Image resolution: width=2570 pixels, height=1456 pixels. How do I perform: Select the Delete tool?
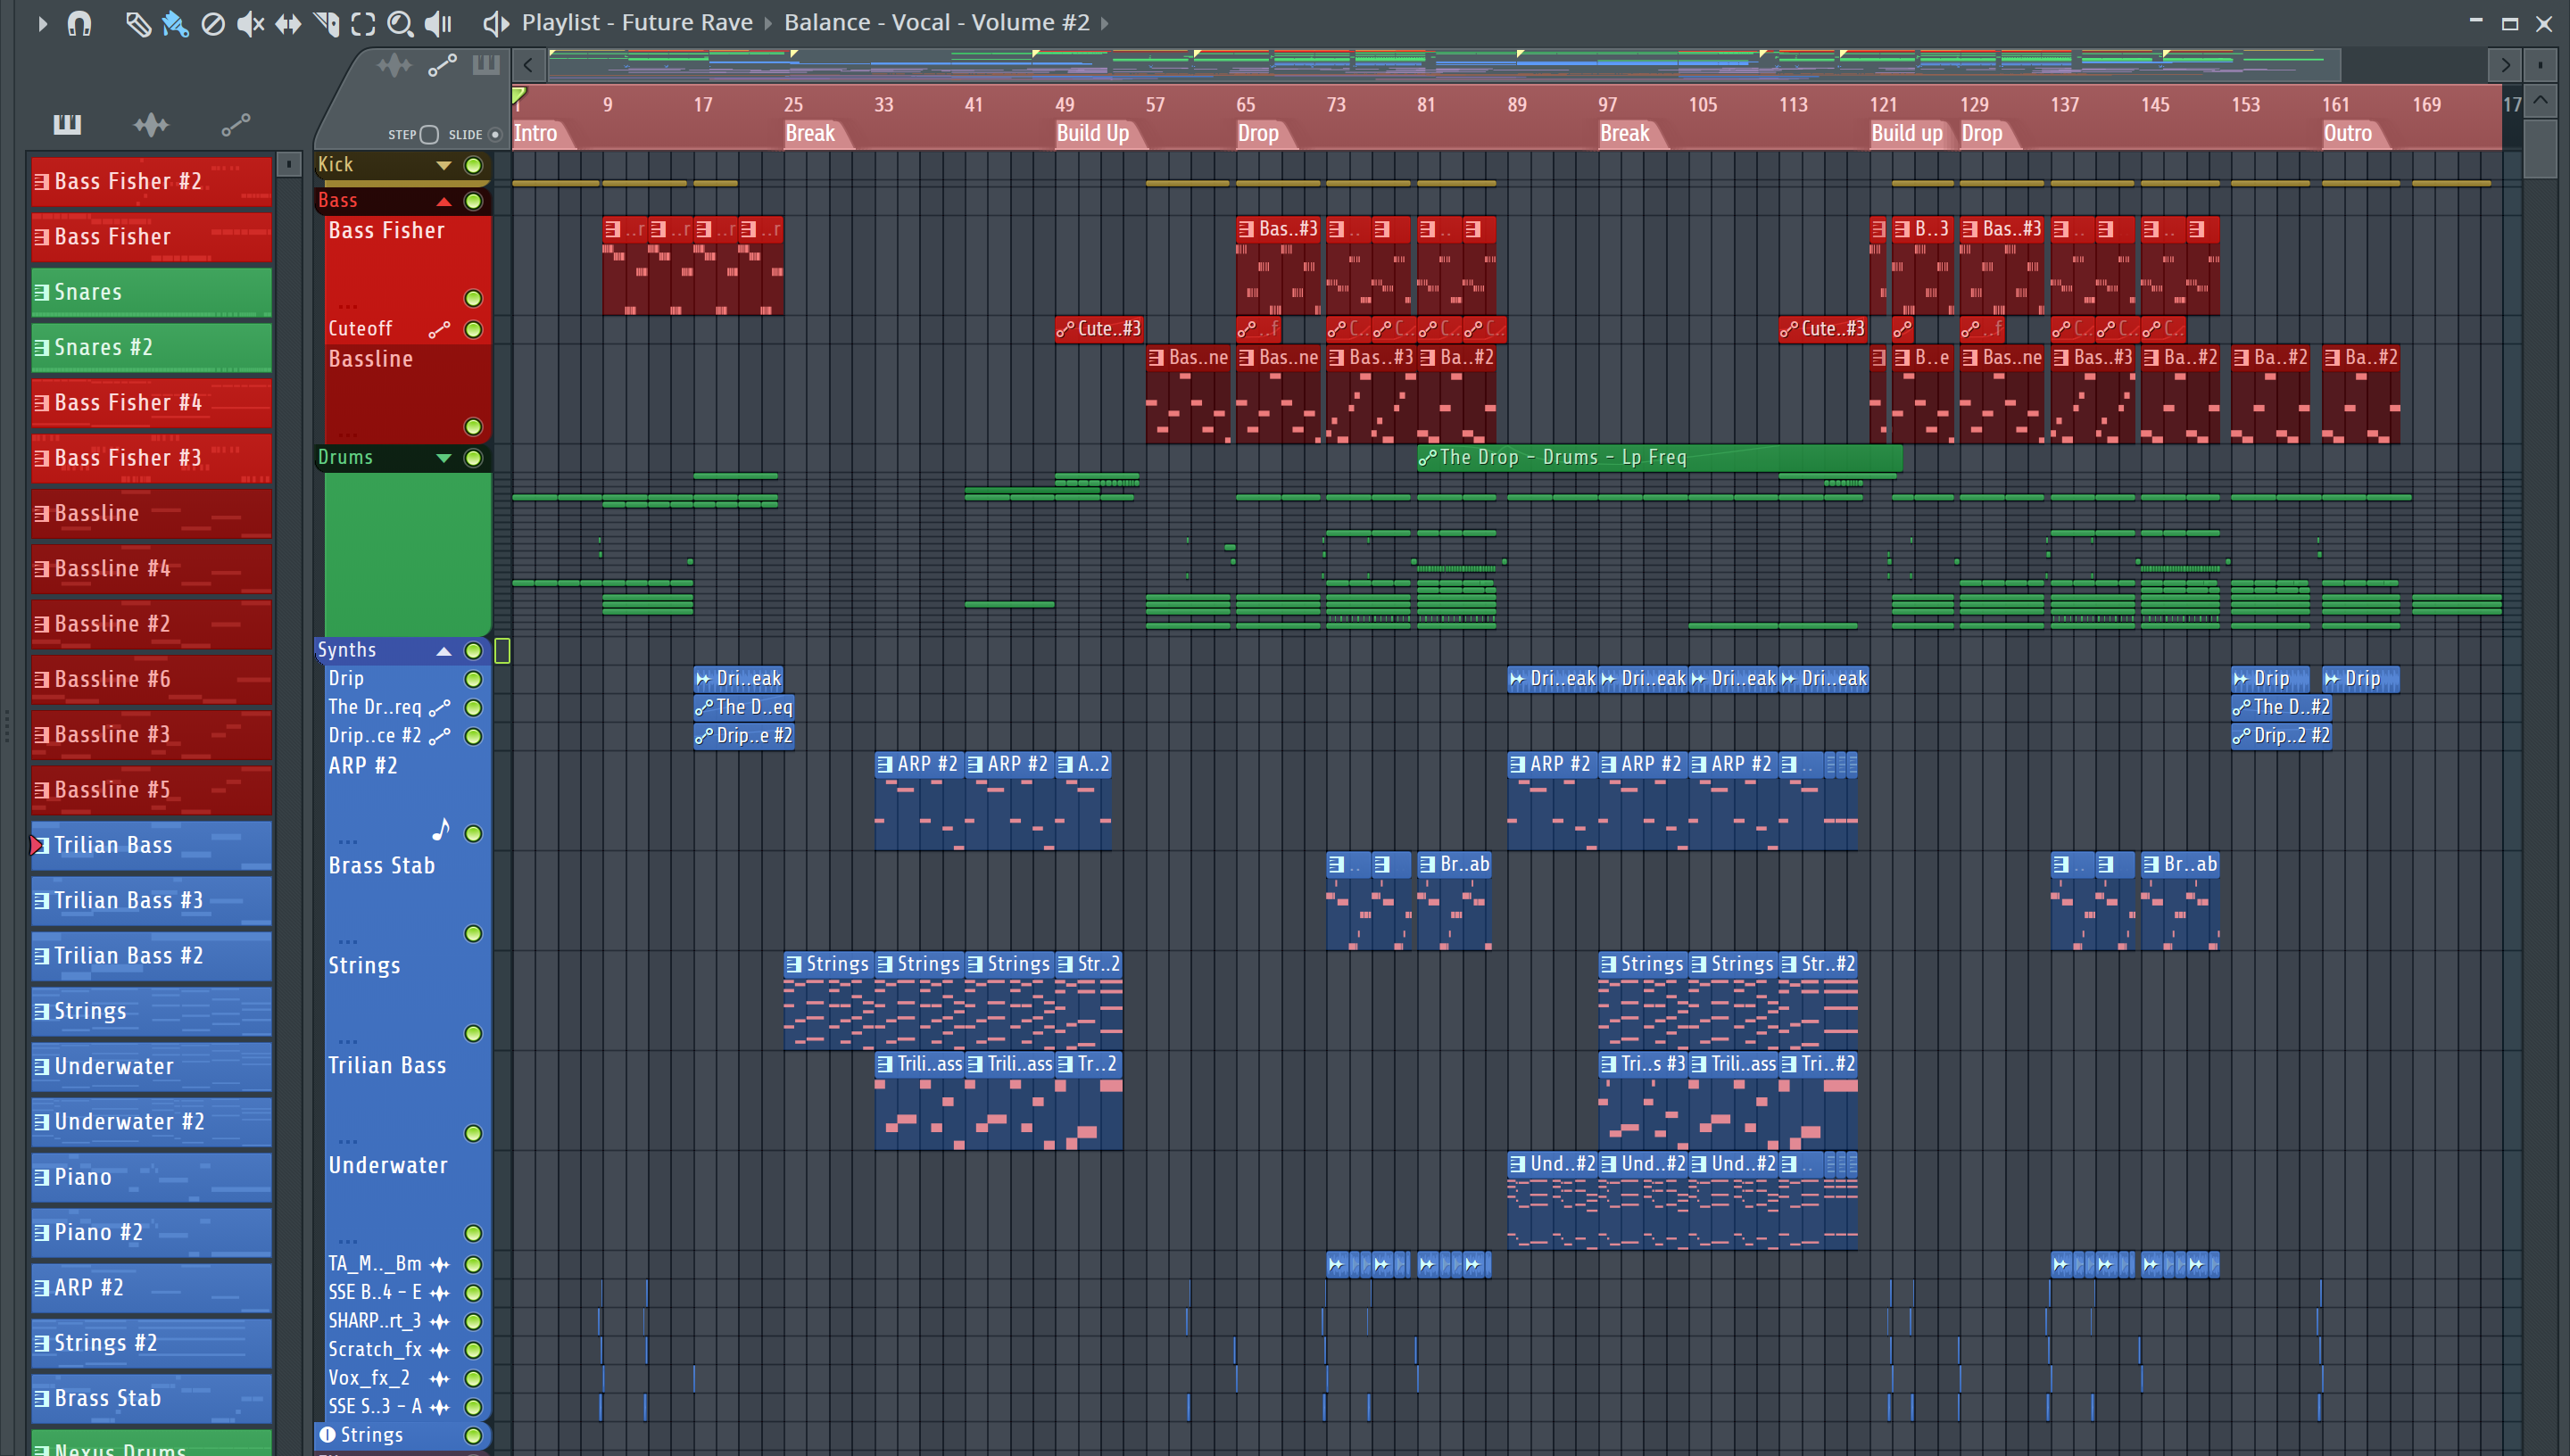pos(213,23)
